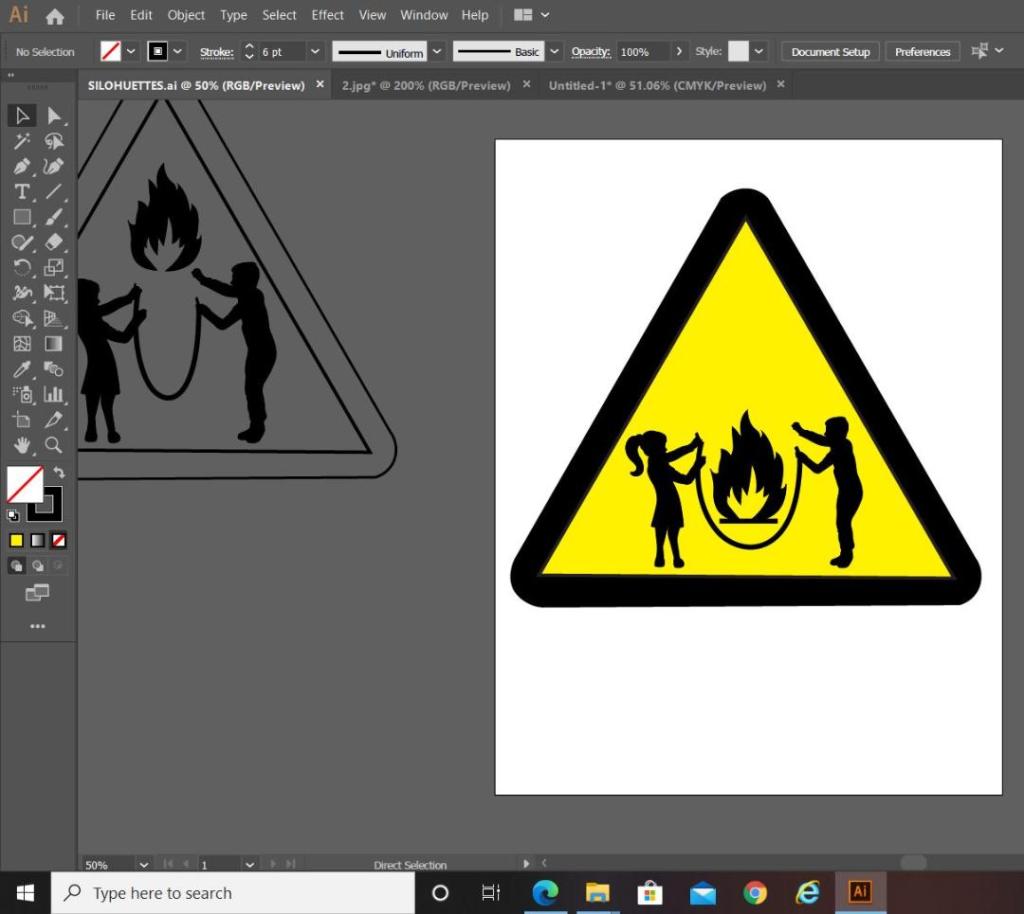Click the Document Setup button

click(x=830, y=52)
